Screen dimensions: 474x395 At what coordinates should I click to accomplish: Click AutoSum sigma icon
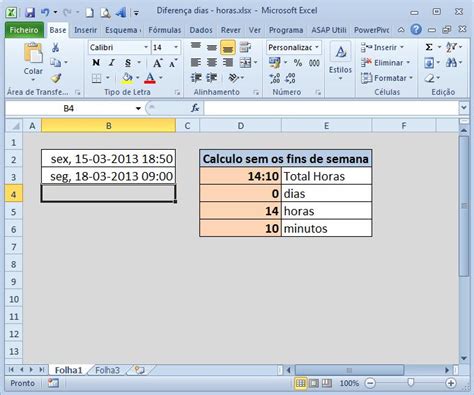tap(429, 47)
